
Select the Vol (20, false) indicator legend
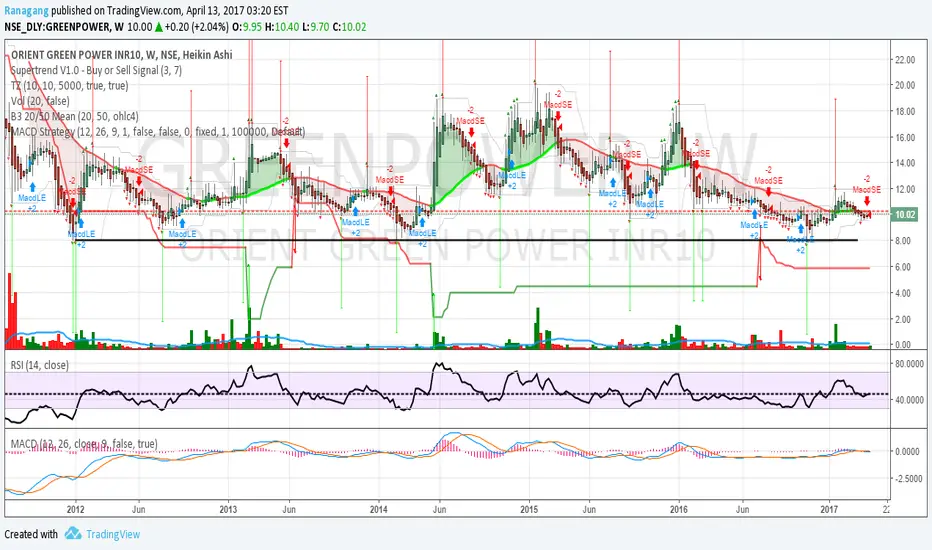pyautogui.click(x=40, y=101)
